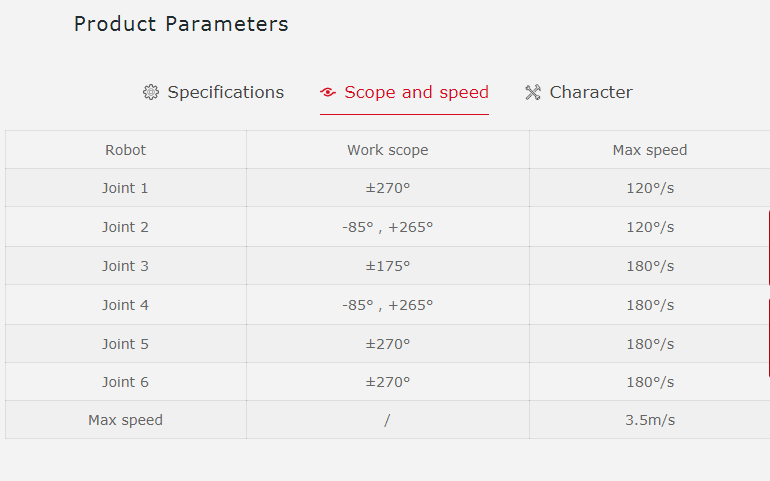
Task: Click the tools icon beside Character
Action: [x=533, y=93]
